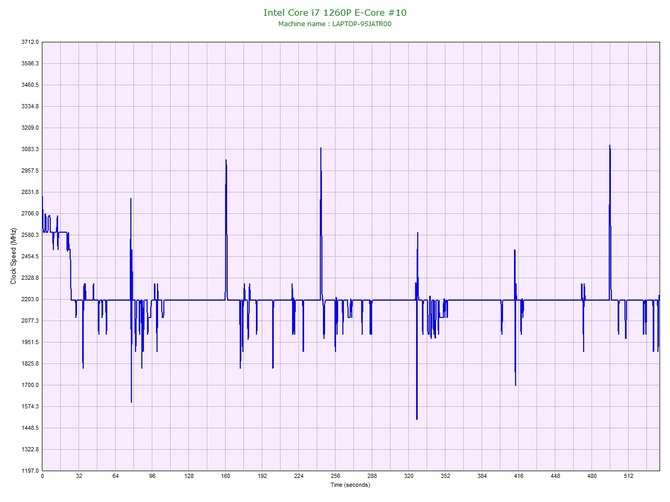Click the 2454.5 y-axis value
Screen dimensions: 670x502
tap(30, 256)
